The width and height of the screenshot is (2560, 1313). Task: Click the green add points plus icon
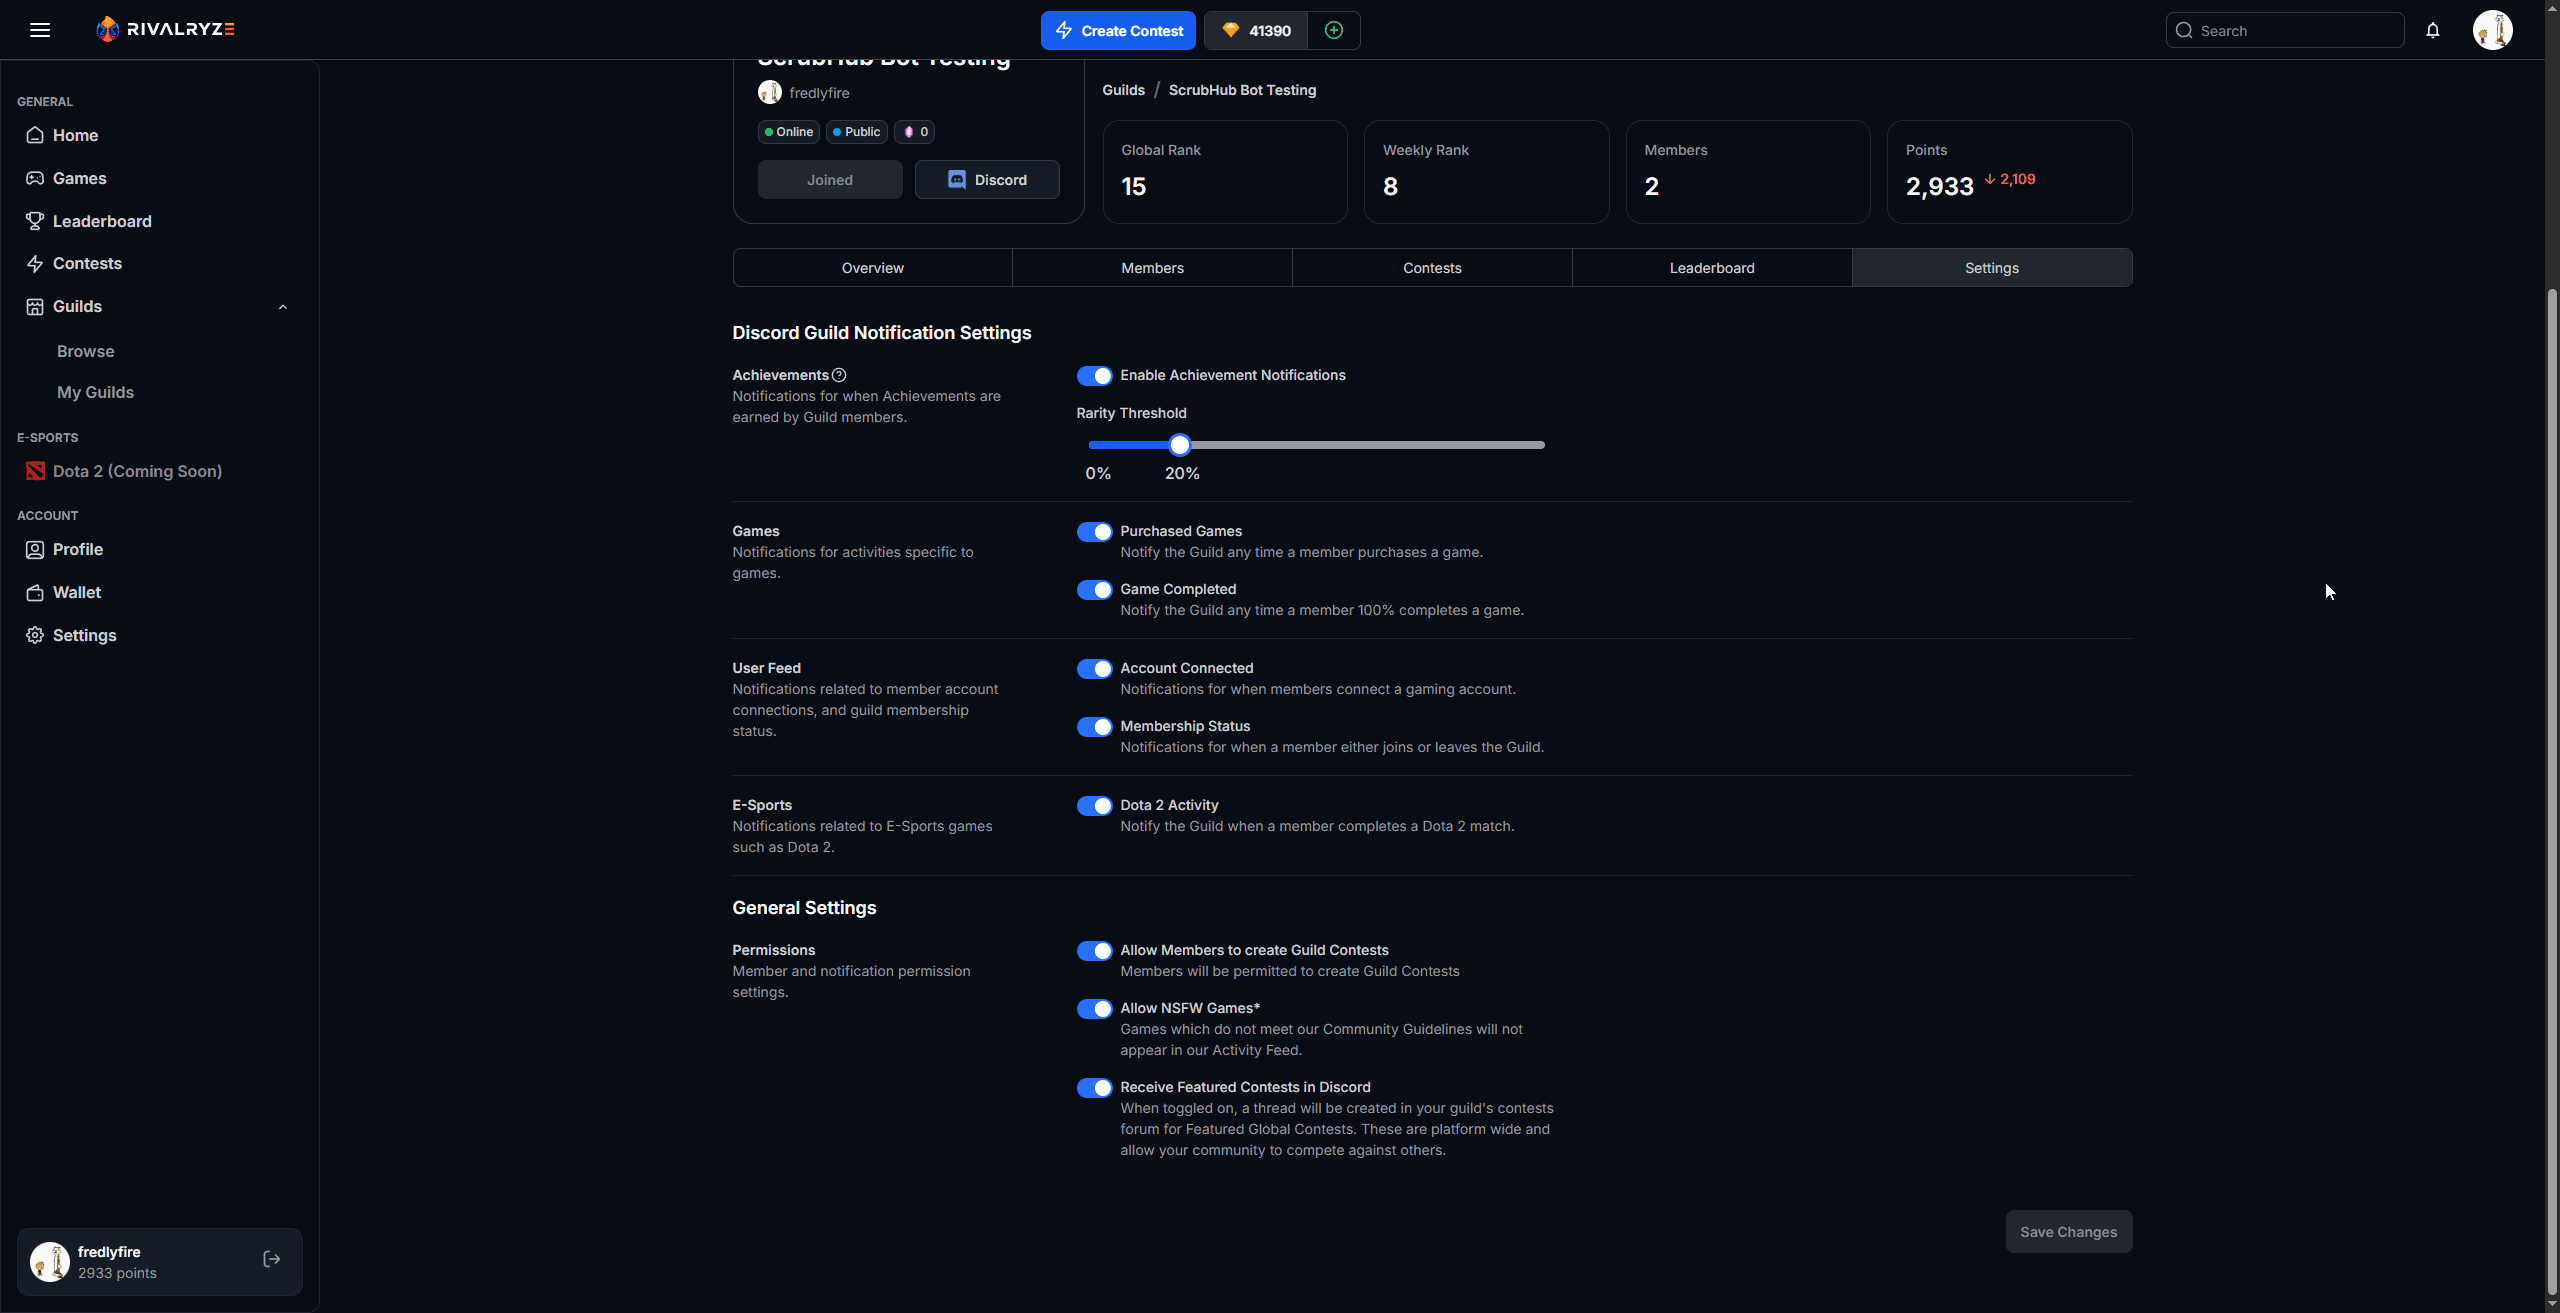click(1333, 30)
